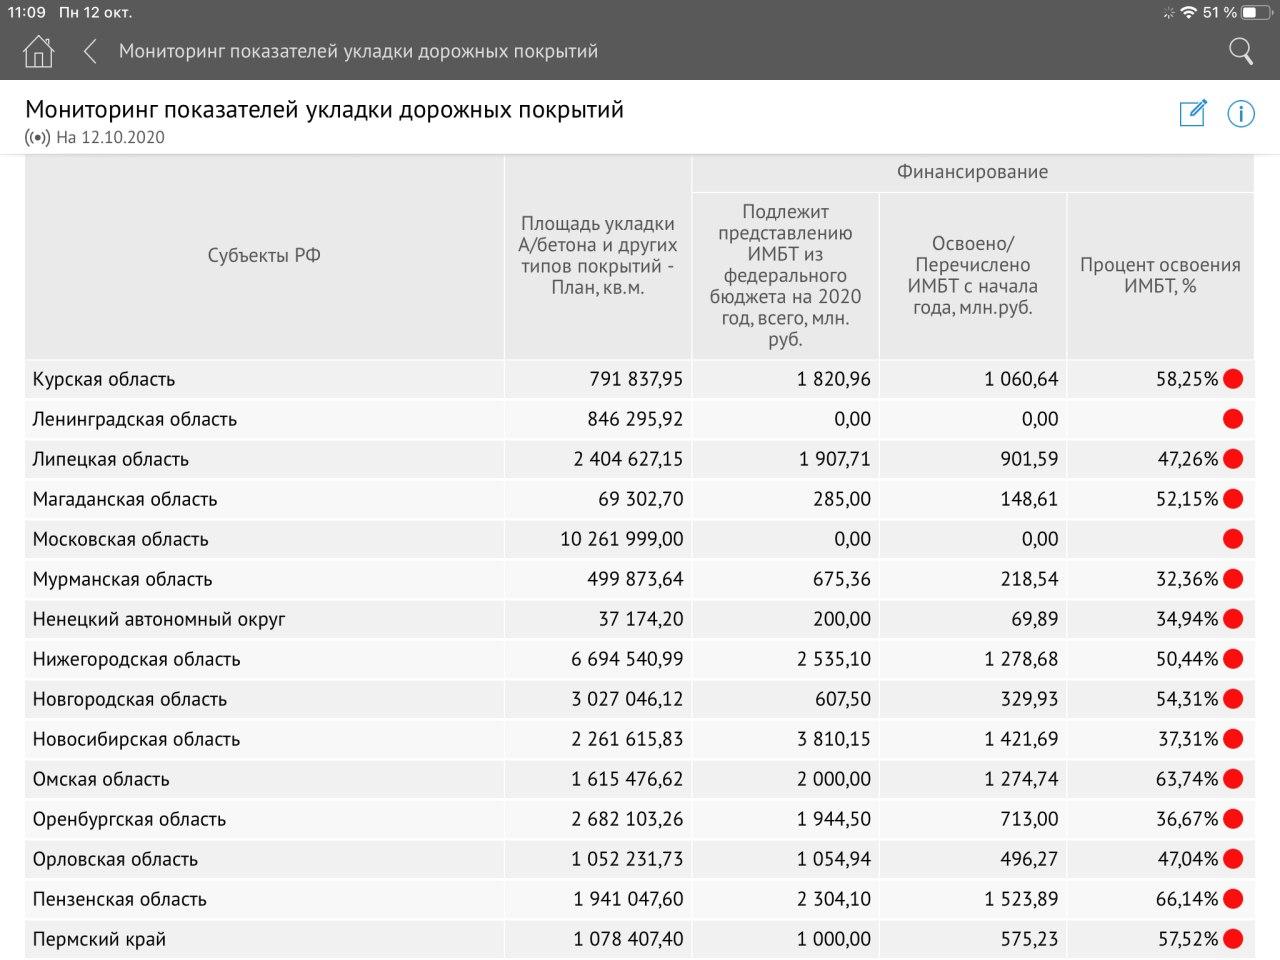Click red status dot for Курская область
The width and height of the screenshot is (1280, 960).
pyautogui.click(x=1233, y=379)
